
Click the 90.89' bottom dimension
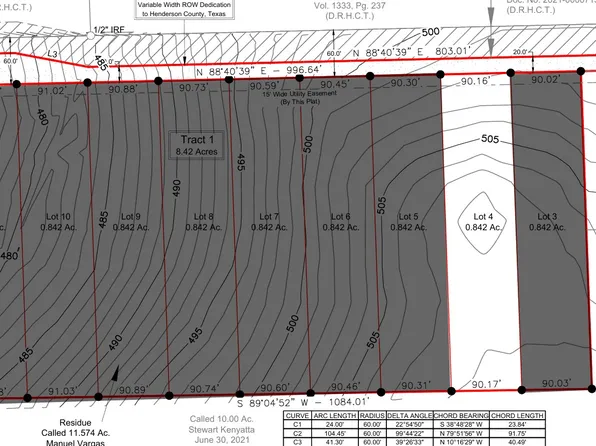pos(133,390)
